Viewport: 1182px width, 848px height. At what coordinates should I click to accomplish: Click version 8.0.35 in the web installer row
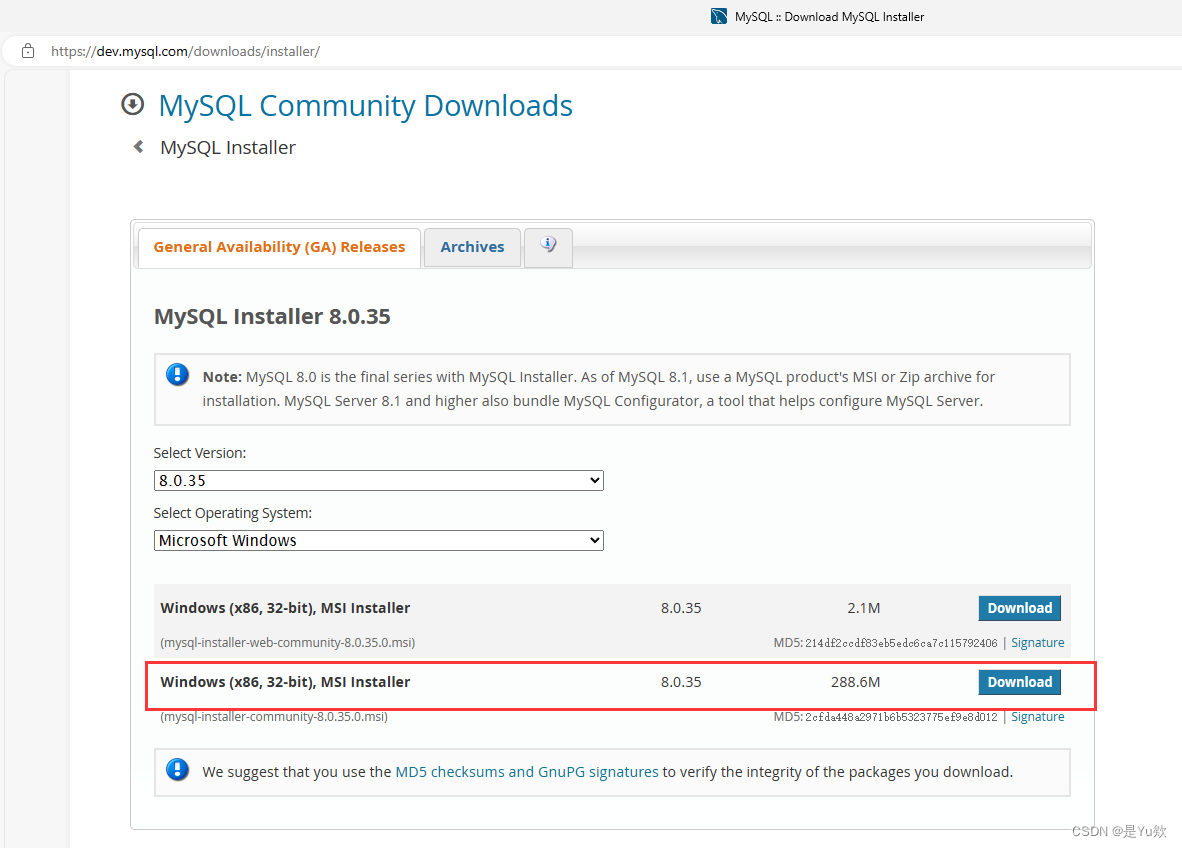coord(681,608)
